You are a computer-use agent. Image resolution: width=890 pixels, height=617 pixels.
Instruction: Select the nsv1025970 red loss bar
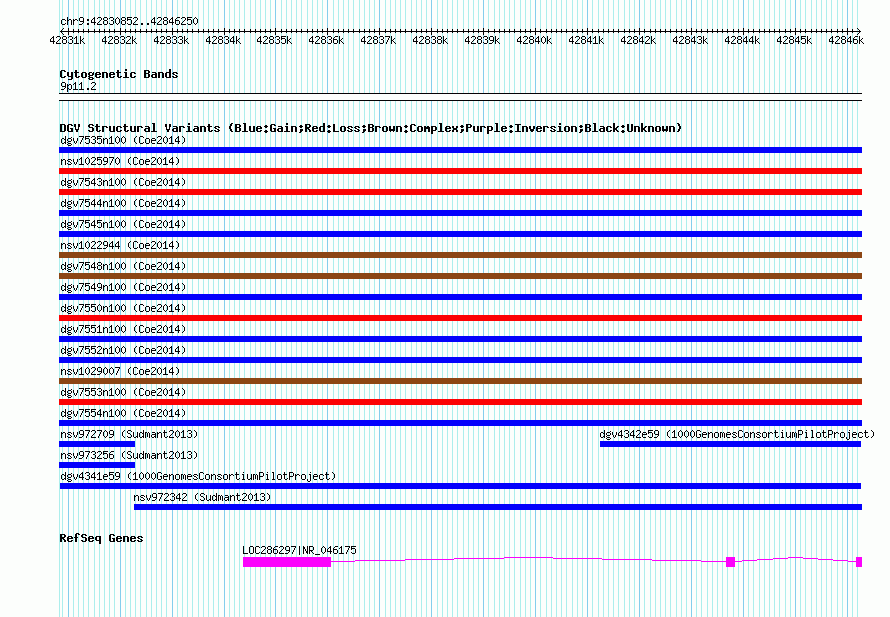tap(460, 171)
